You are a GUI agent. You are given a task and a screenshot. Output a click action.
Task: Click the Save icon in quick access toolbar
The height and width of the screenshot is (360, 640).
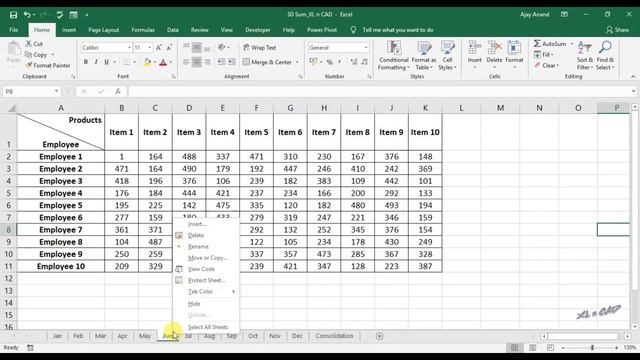(13, 15)
